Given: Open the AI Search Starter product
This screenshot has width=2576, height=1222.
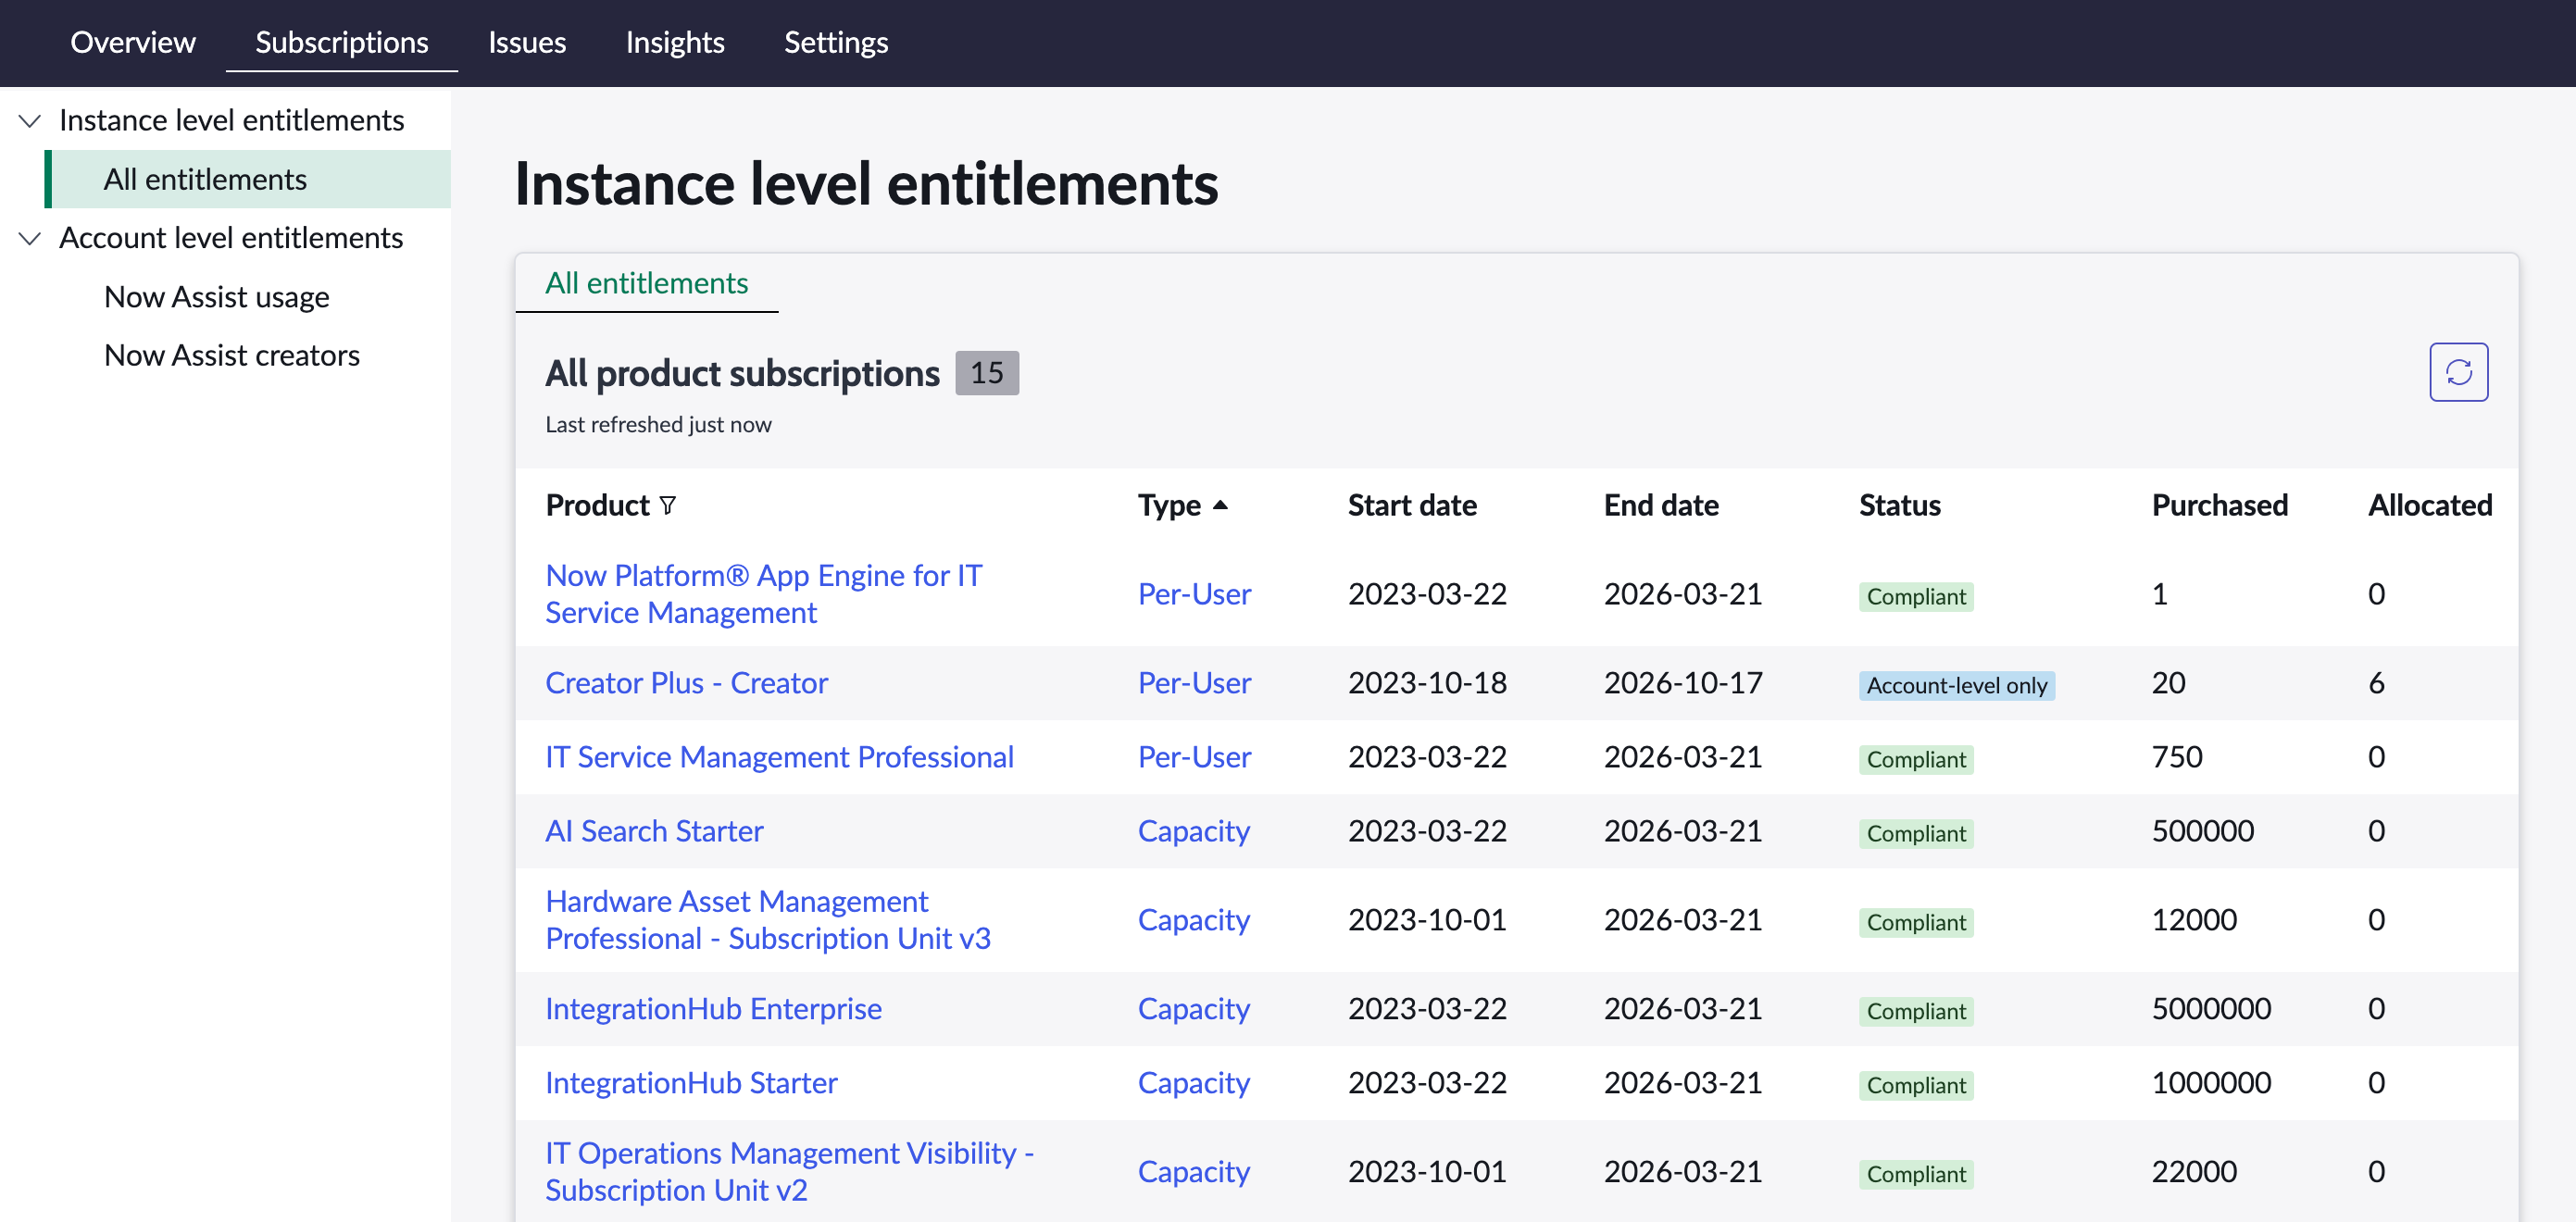Looking at the screenshot, I should (654, 831).
